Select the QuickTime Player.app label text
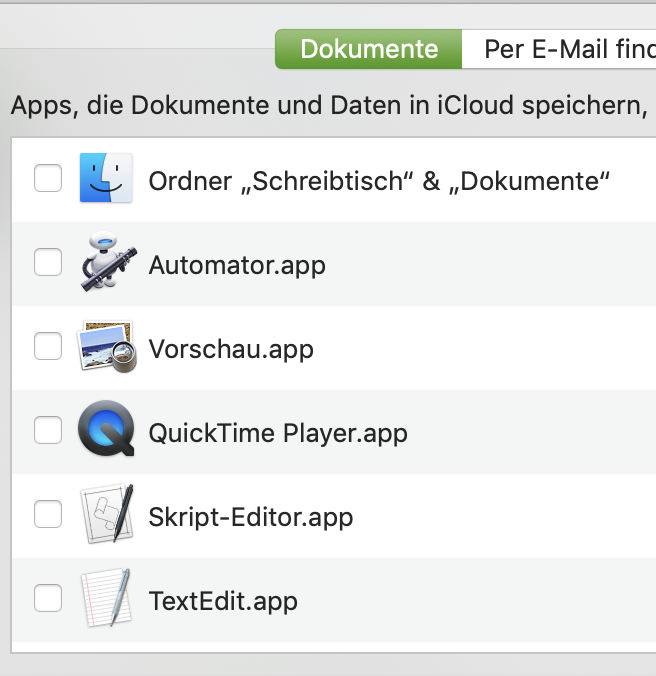The width and height of the screenshot is (656, 676). point(278,433)
